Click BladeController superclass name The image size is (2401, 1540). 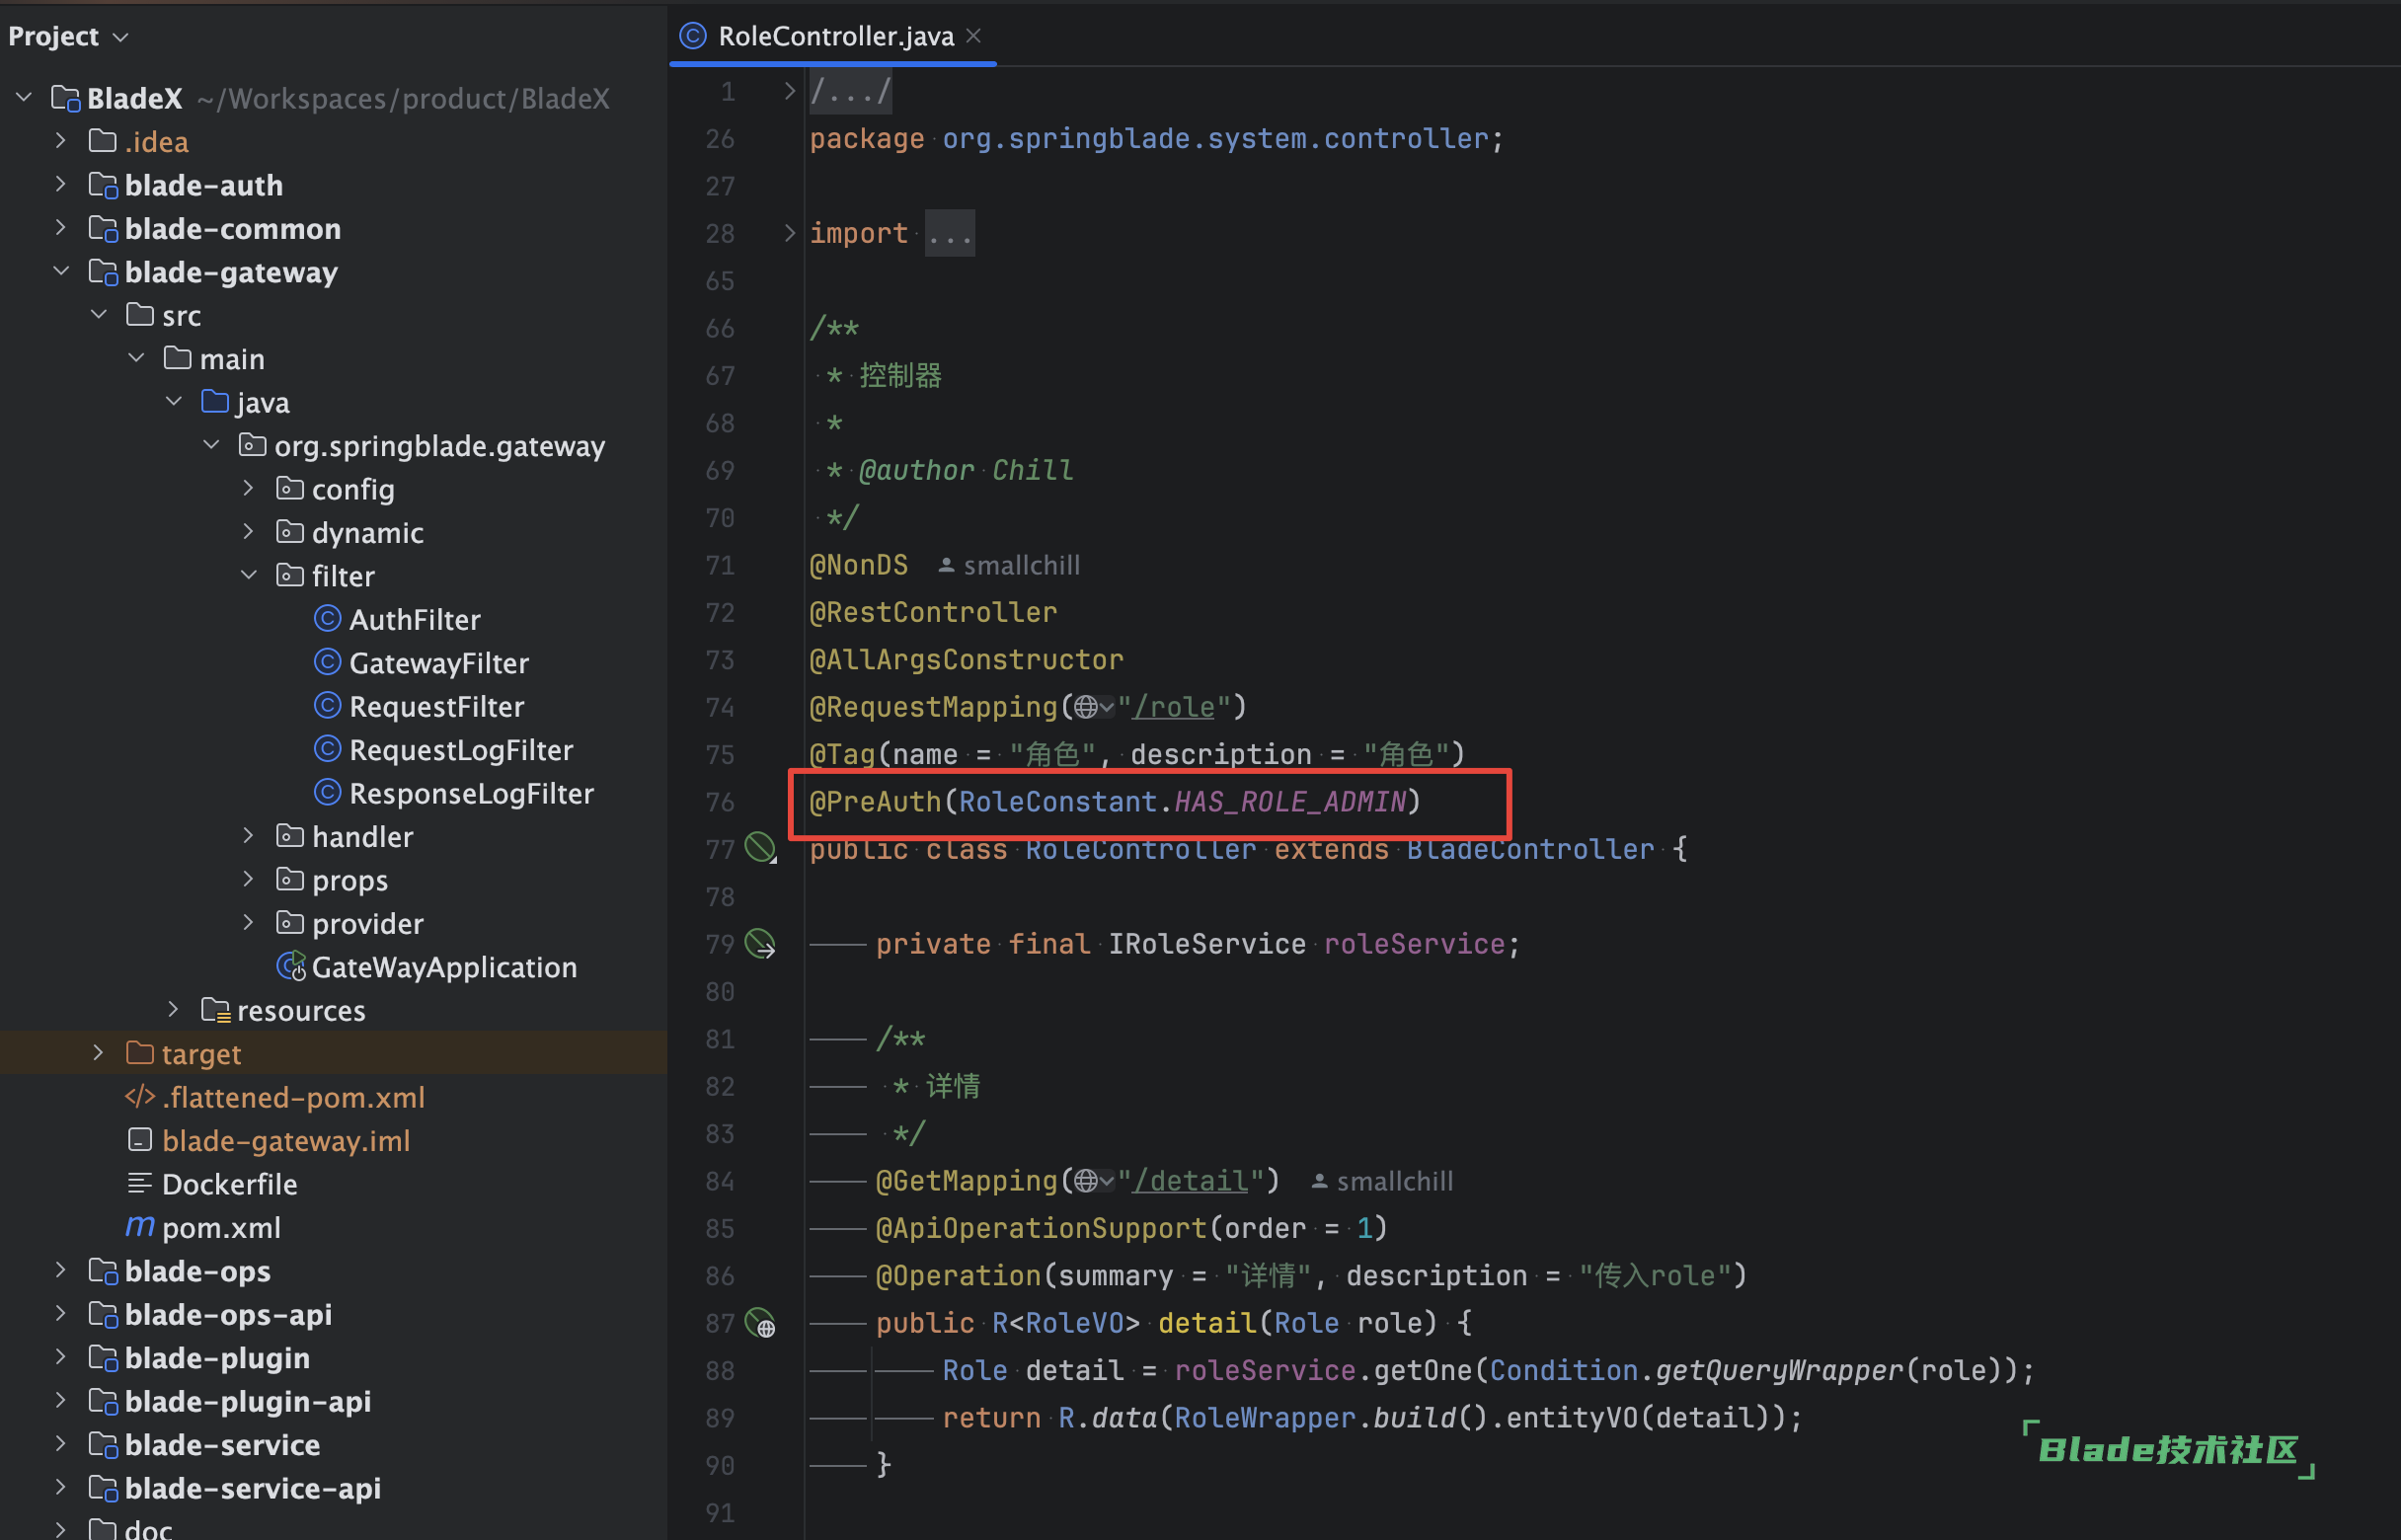(1530, 849)
